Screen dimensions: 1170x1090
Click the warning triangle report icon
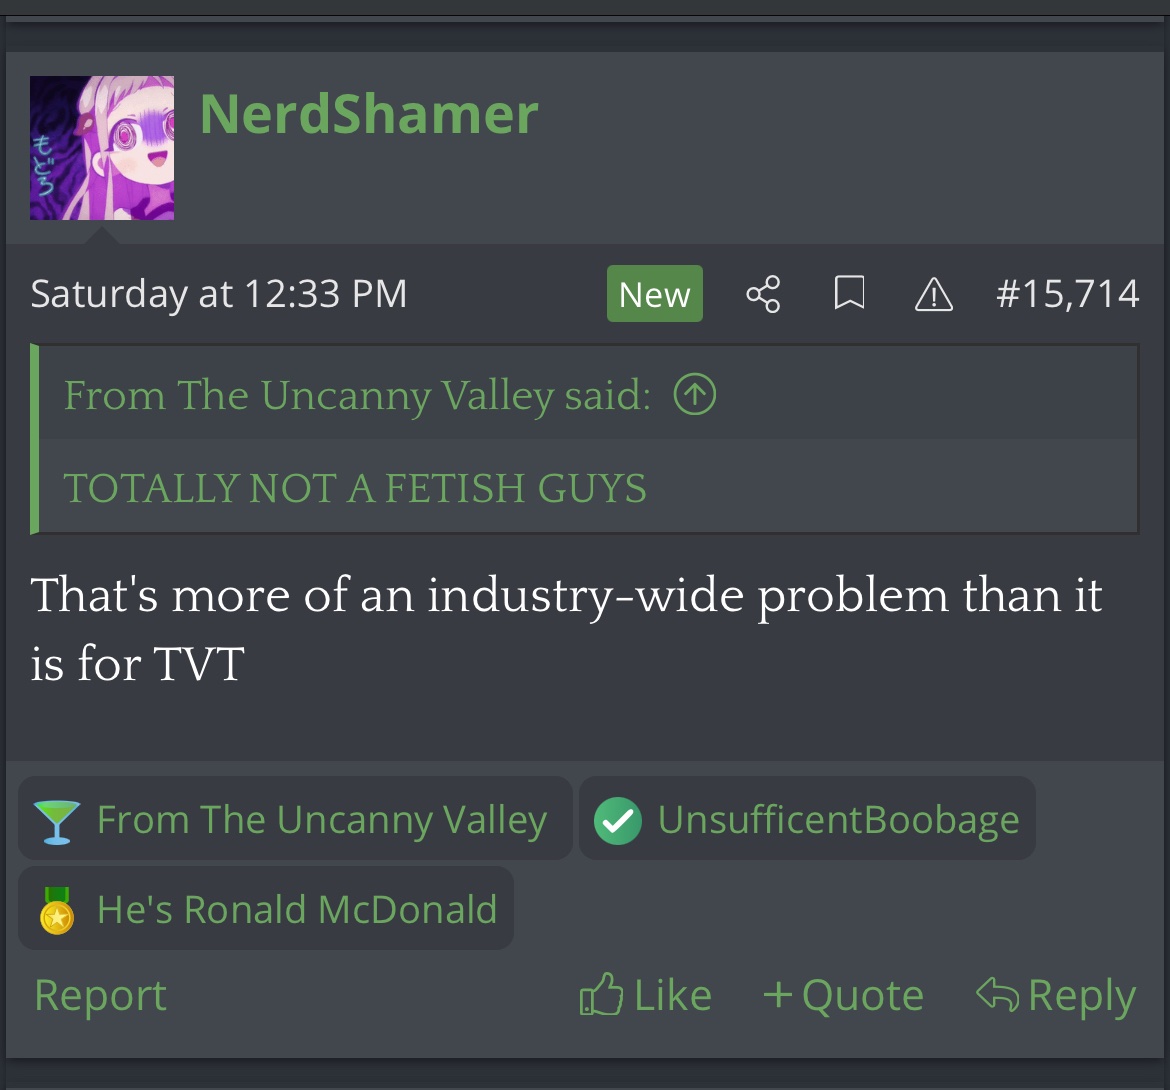click(x=934, y=295)
